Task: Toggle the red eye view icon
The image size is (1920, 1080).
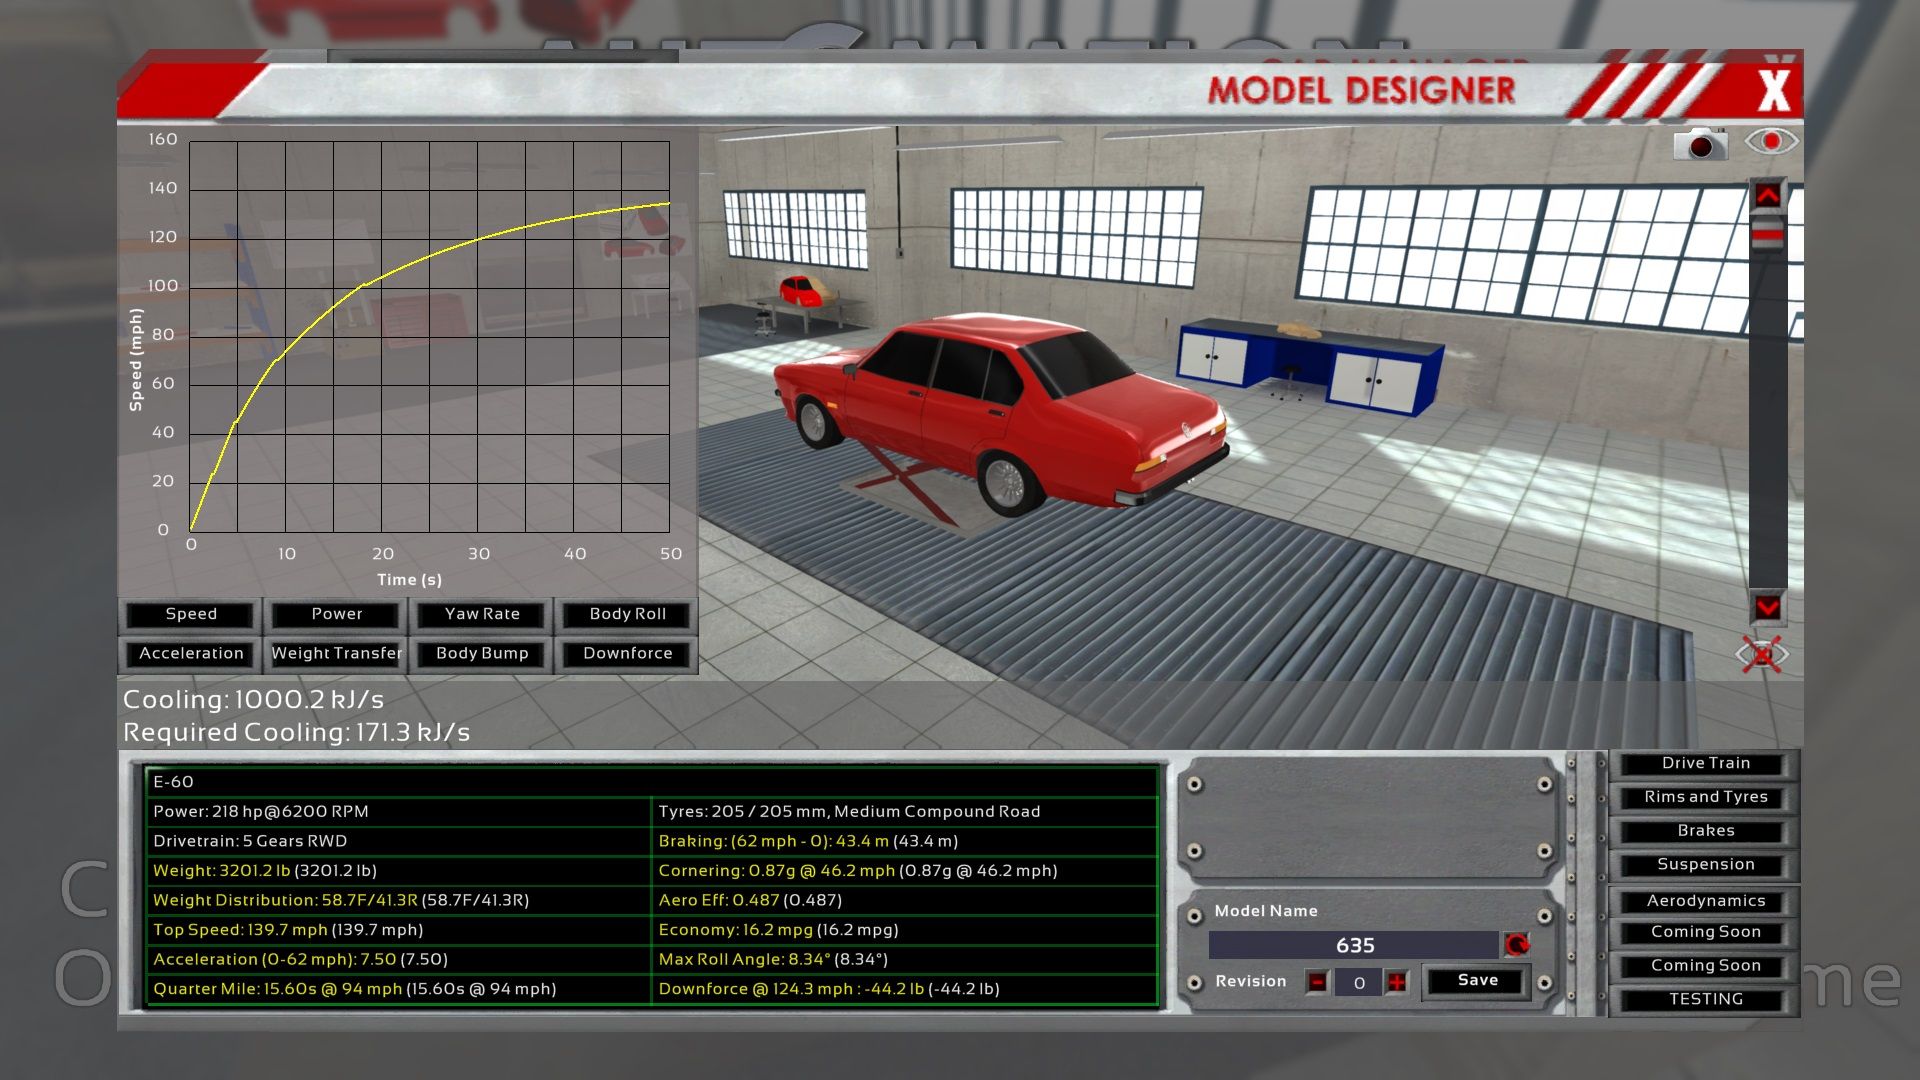Action: point(1771,141)
